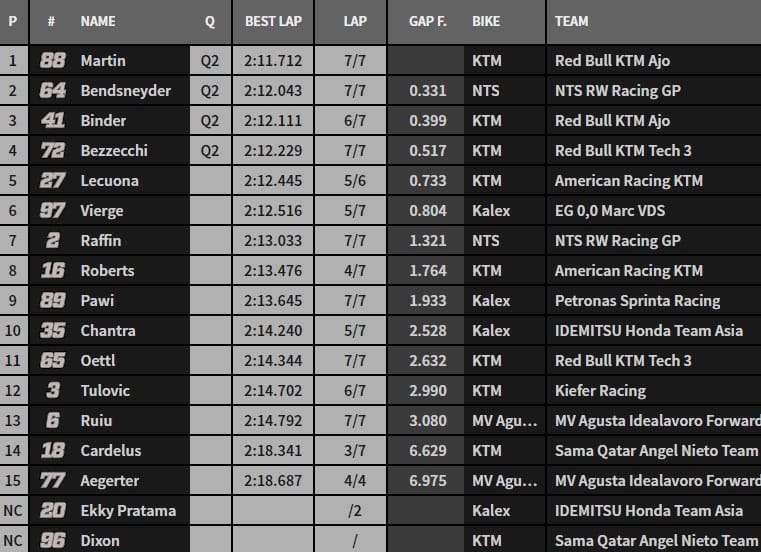Image resolution: width=761 pixels, height=552 pixels.
Task: Open the Petronas Sprinta Racing team entry
Action: pos(637,301)
